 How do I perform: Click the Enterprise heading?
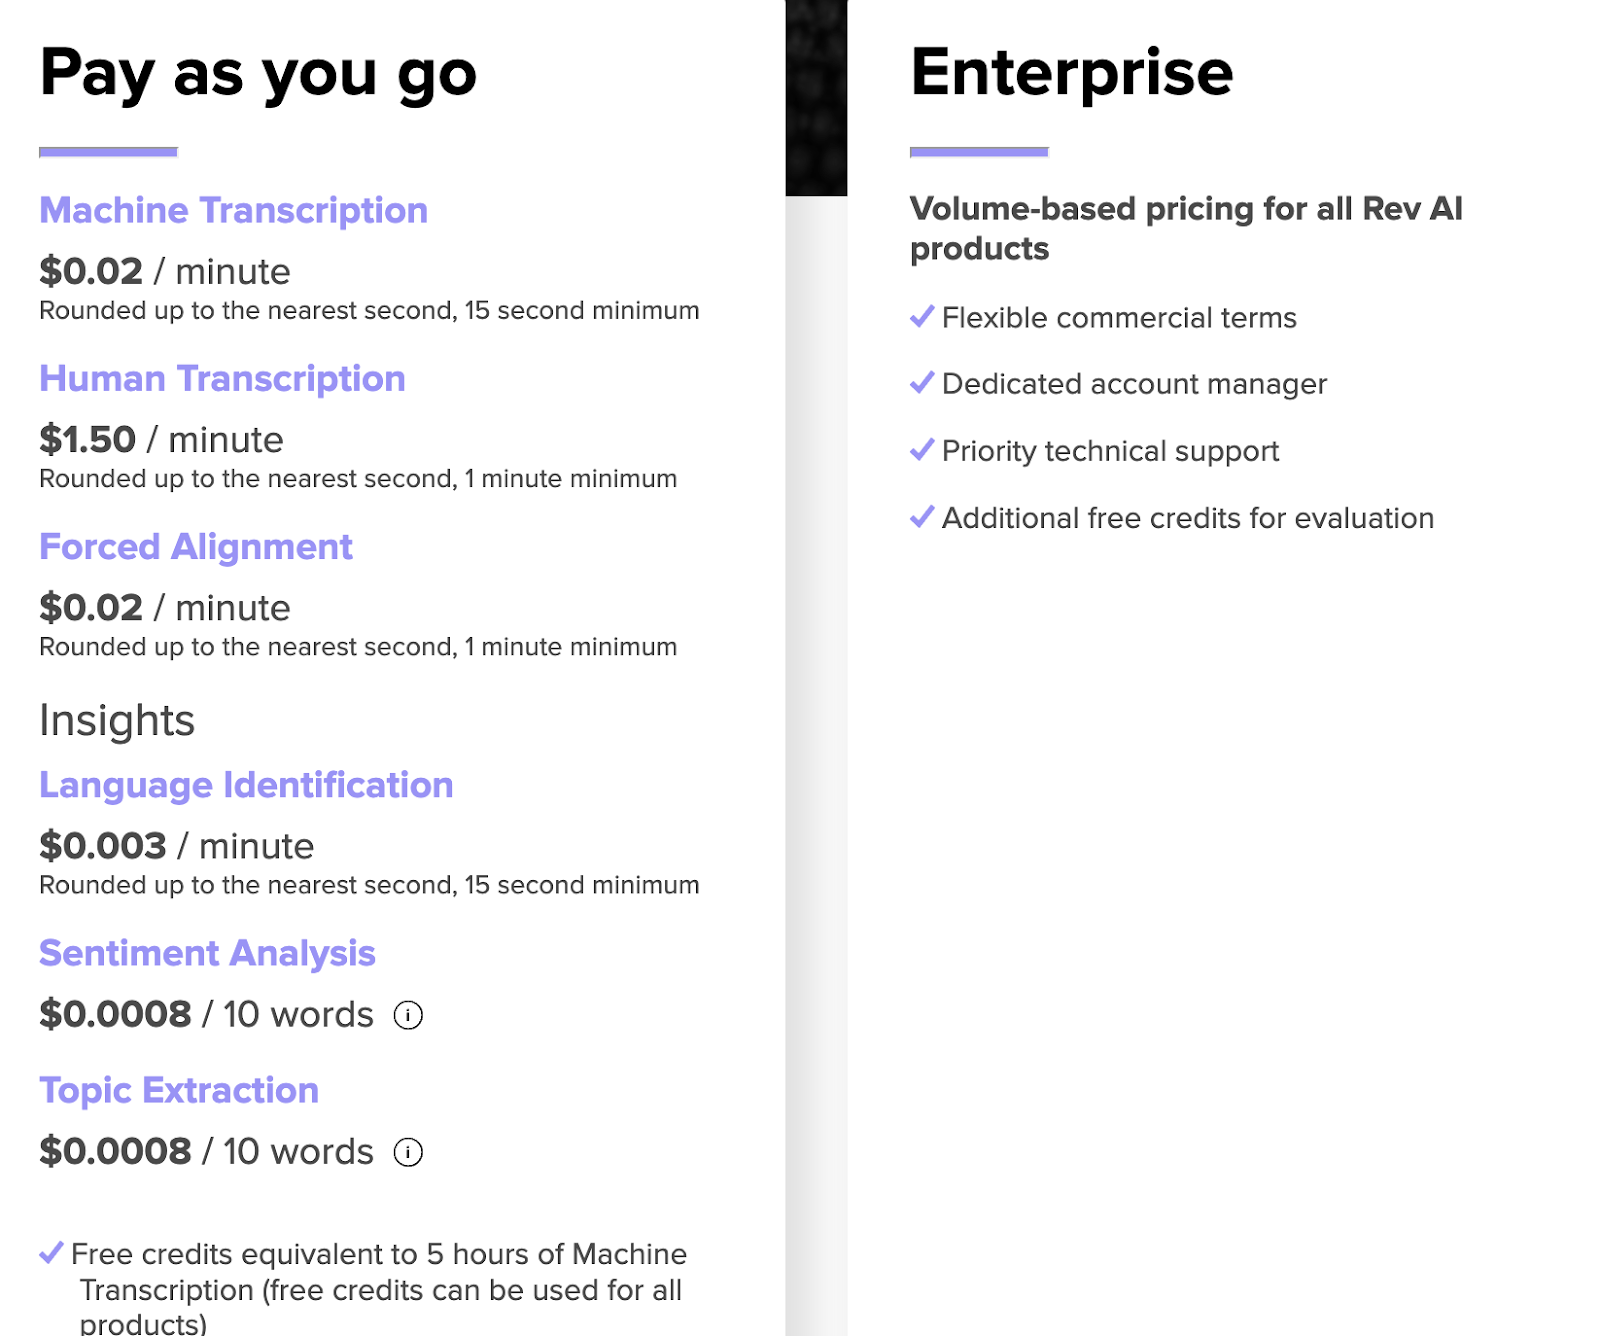[x=1071, y=72]
